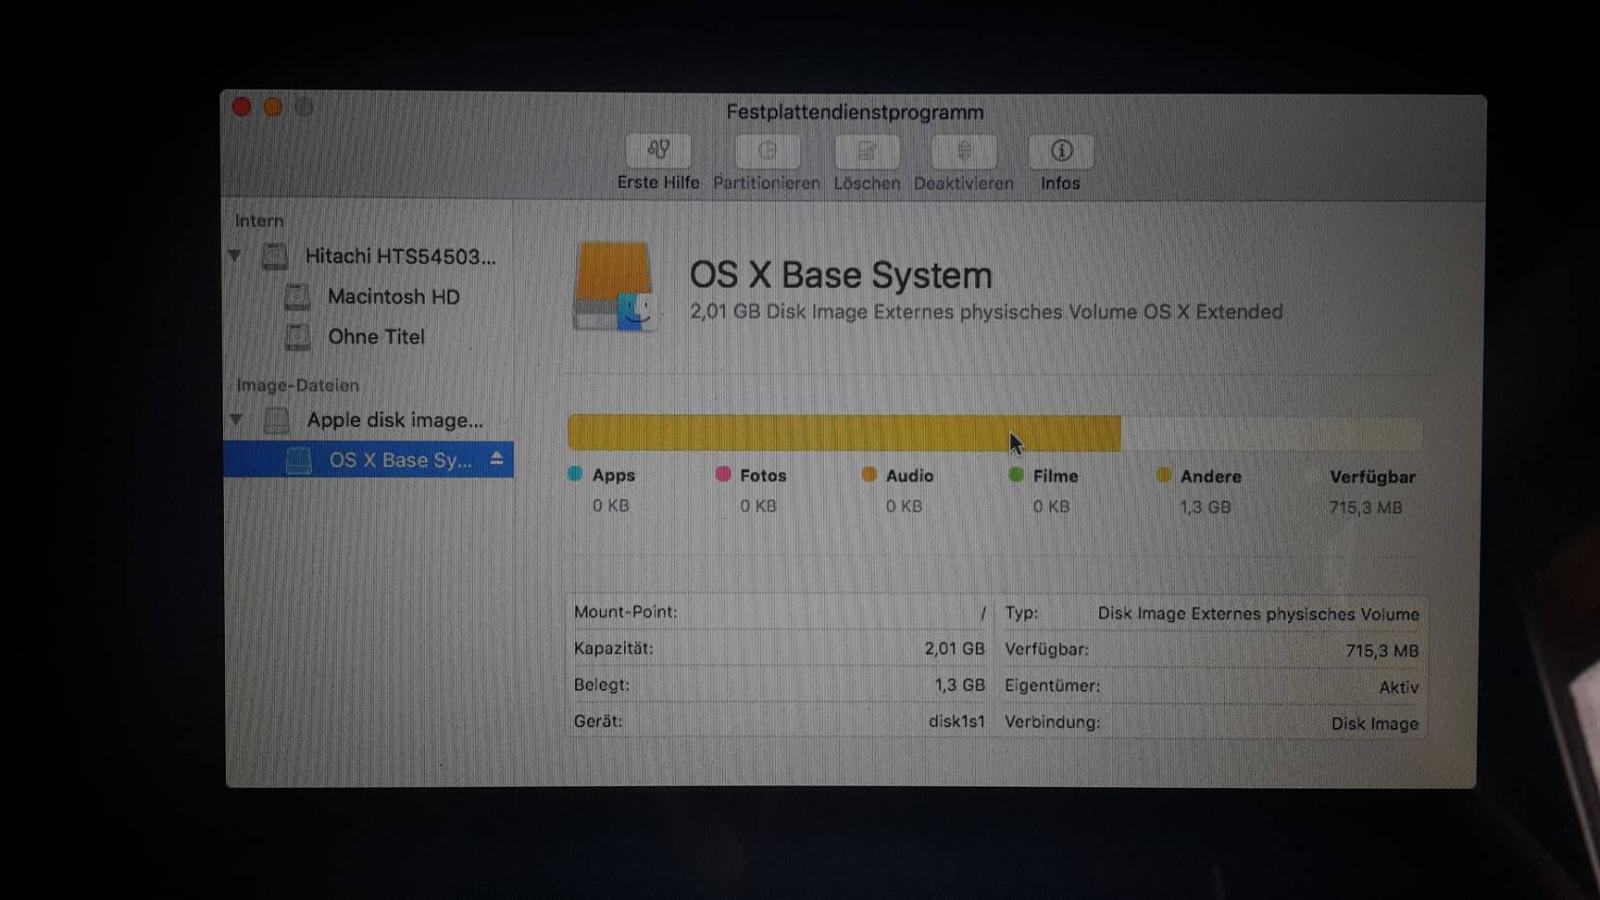Click the Andere 1,3 GB value
The width and height of the screenshot is (1600, 900).
[1205, 507]
